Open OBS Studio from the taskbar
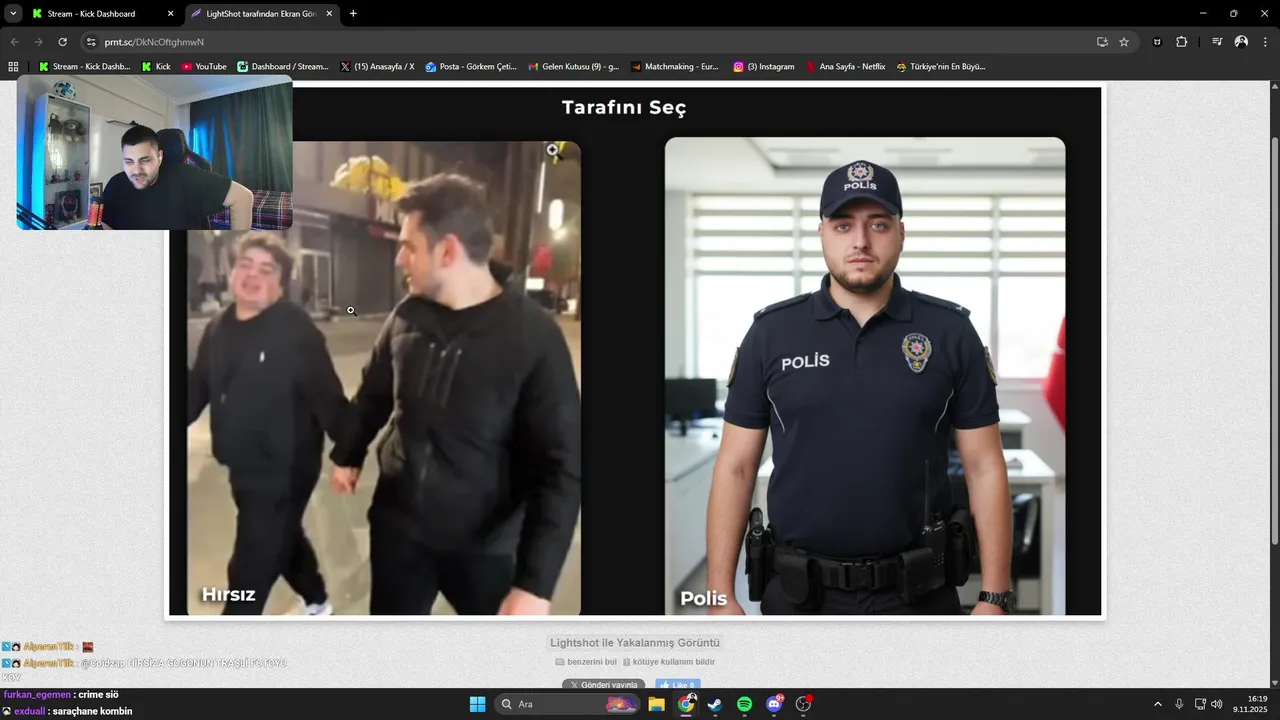 pyautogui.click(x=803, y=704)
